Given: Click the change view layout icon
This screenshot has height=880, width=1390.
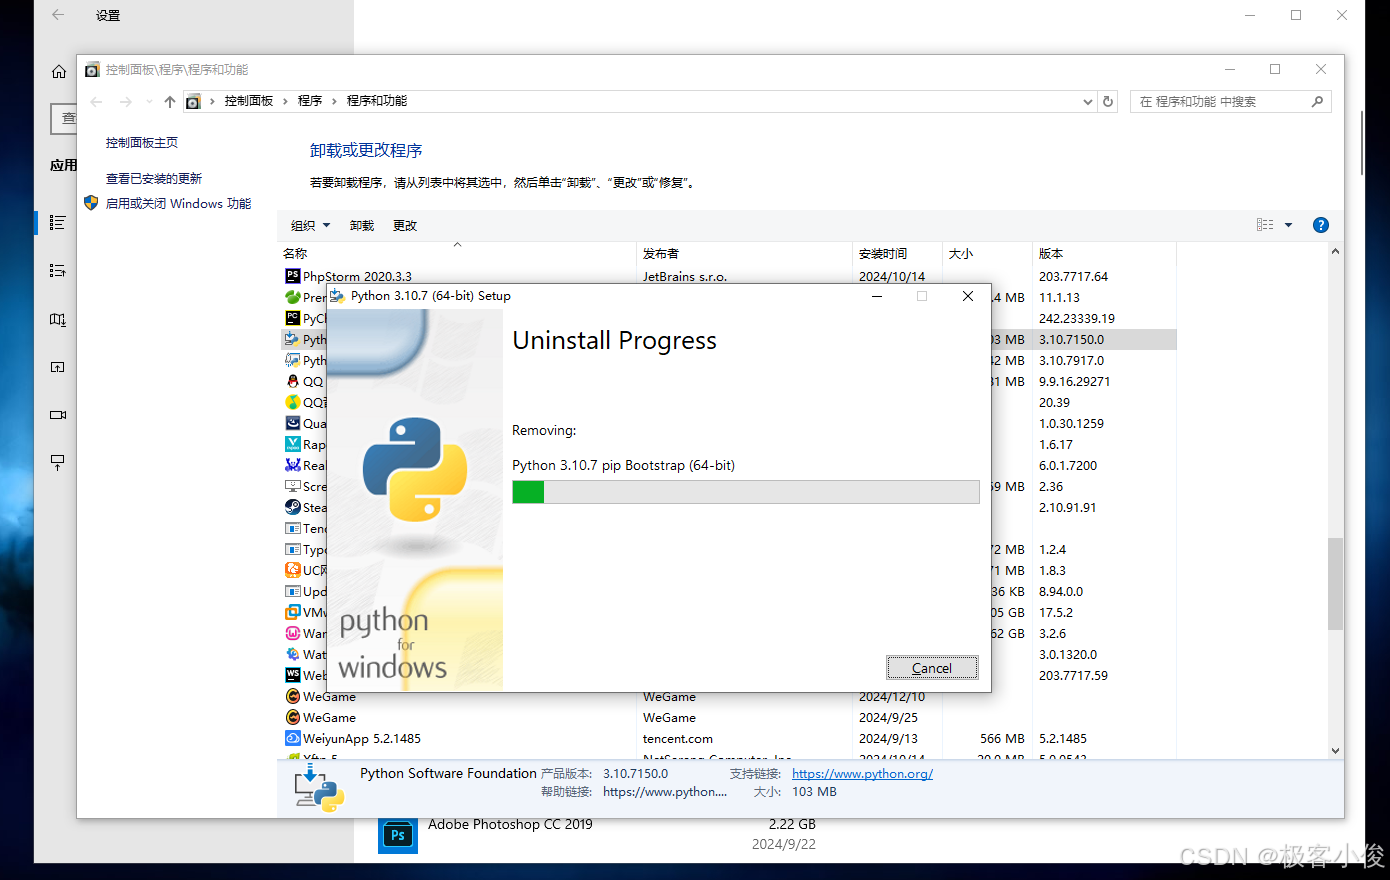Looking at the screenshot, I should click(x=1265, y=225).
